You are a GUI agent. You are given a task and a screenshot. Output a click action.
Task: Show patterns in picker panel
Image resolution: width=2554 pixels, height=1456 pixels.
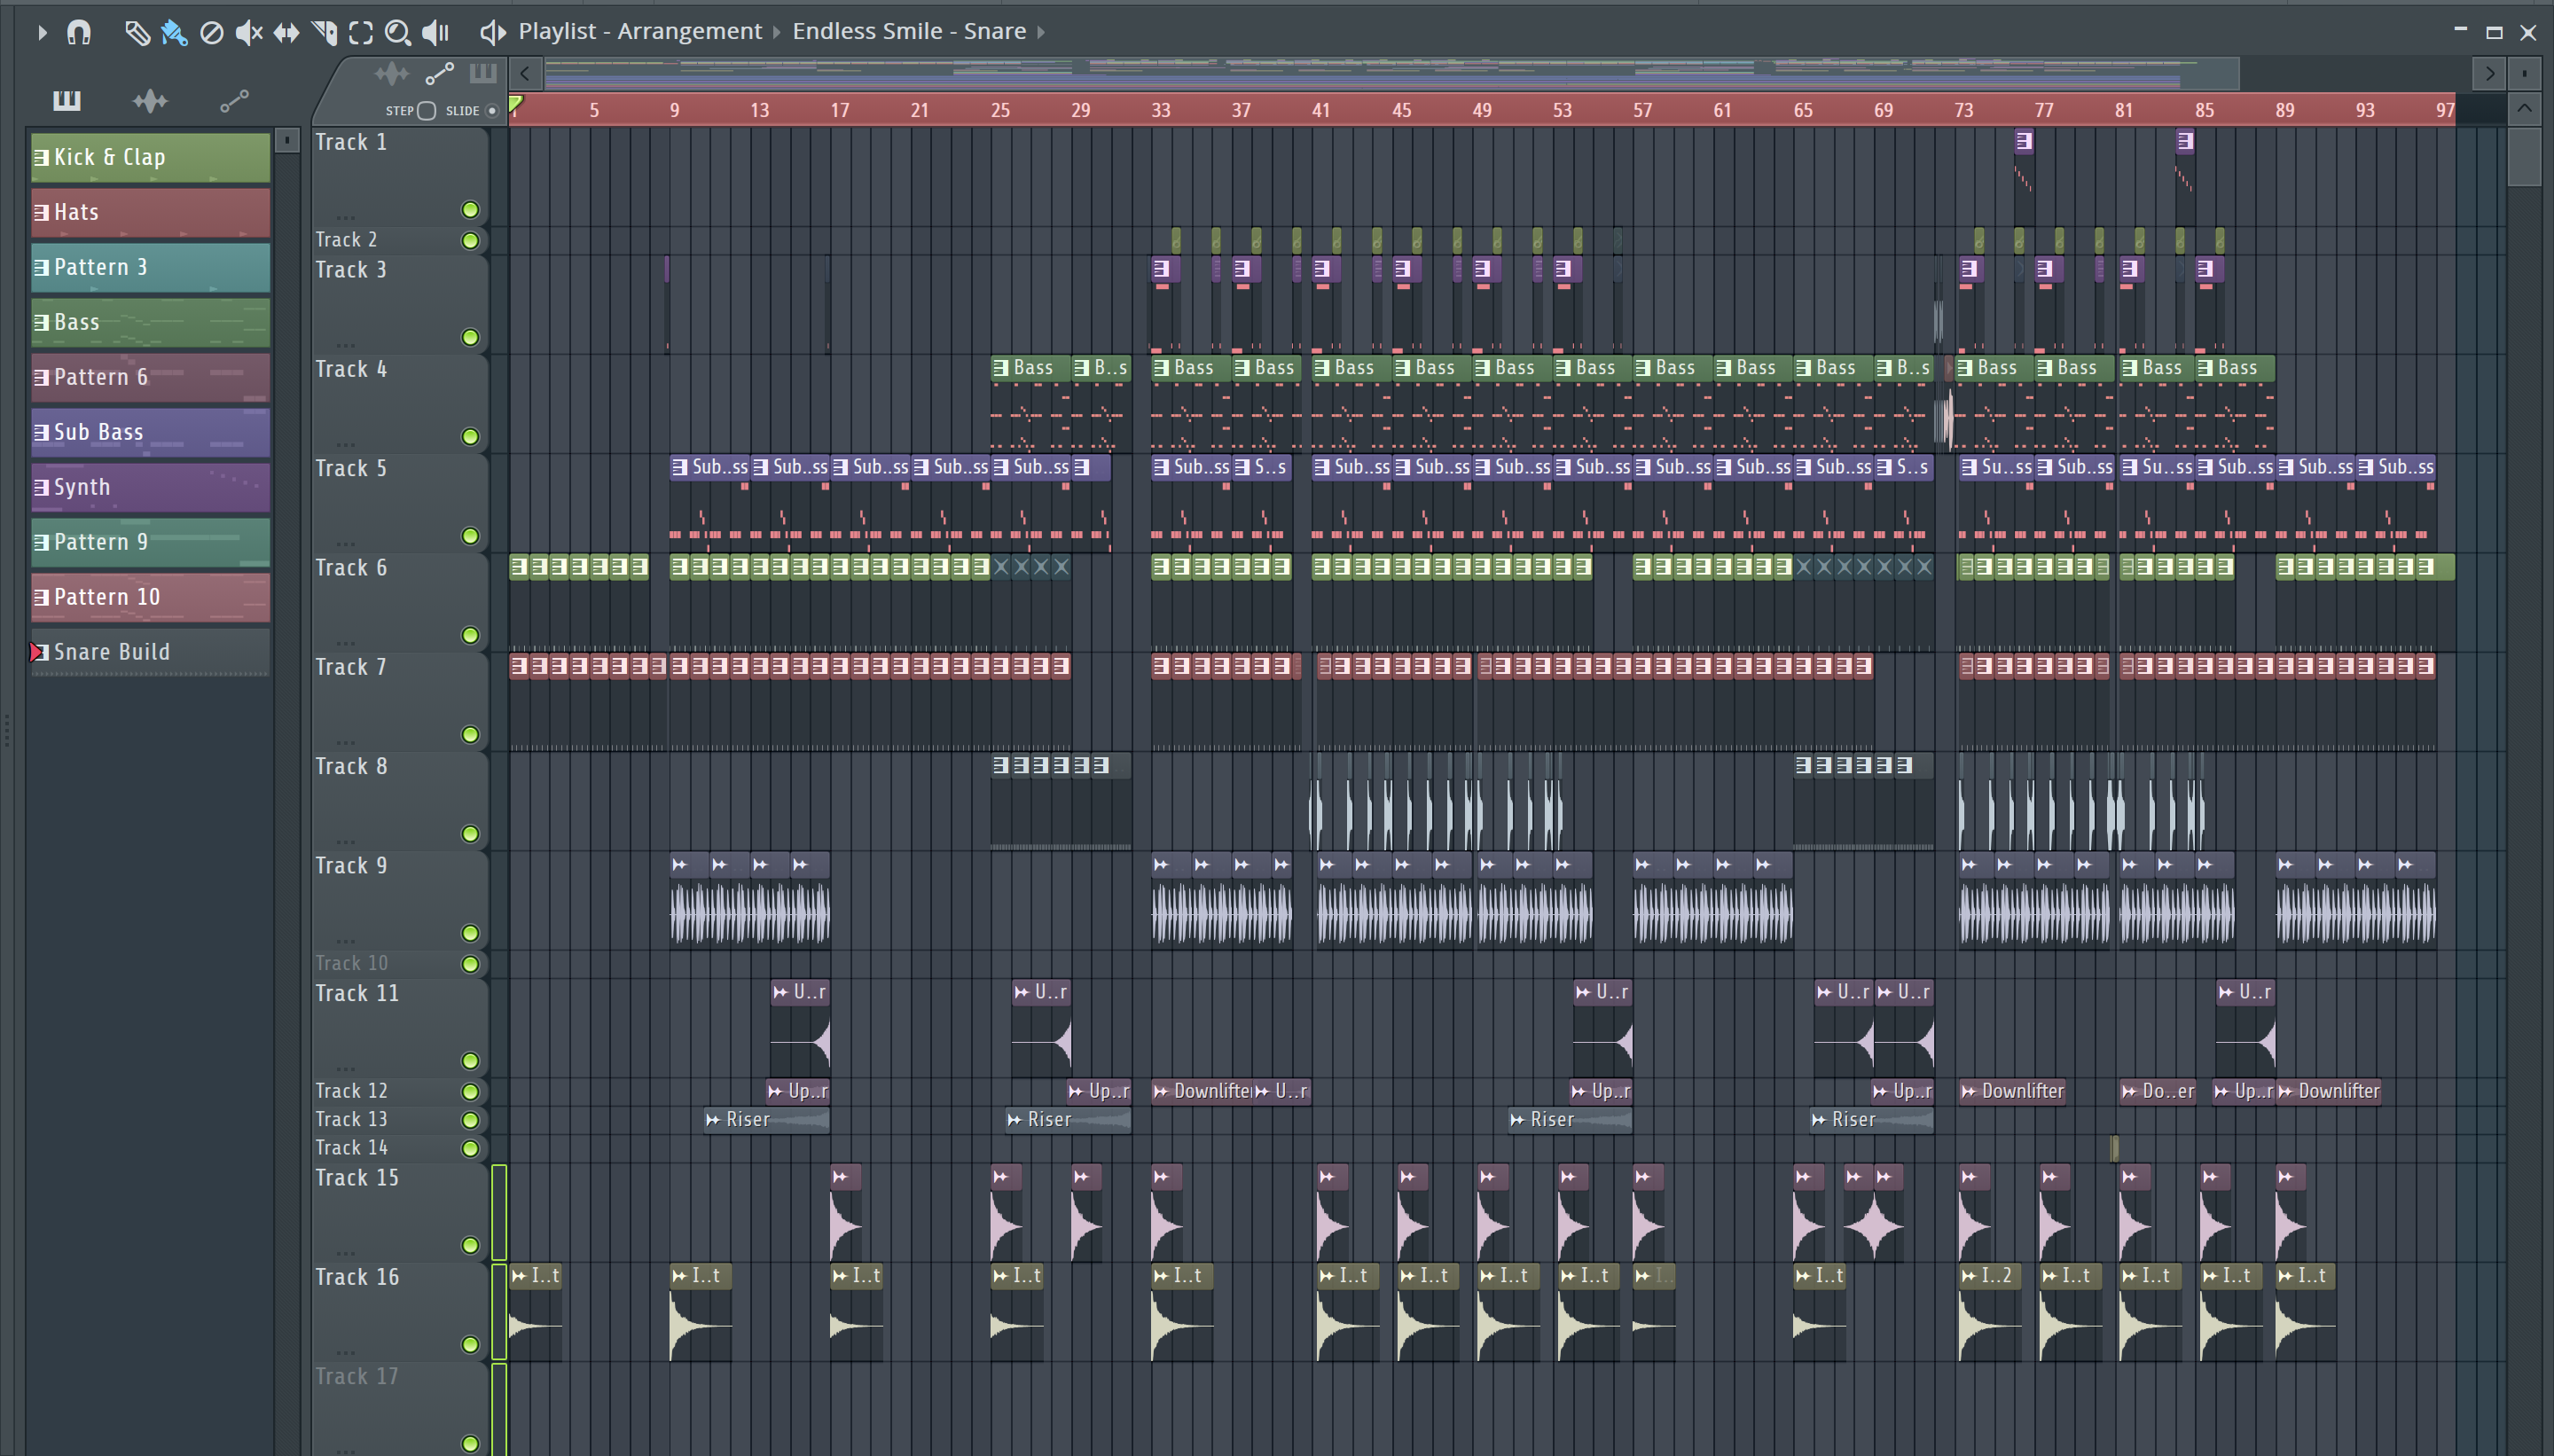(67, 100)
